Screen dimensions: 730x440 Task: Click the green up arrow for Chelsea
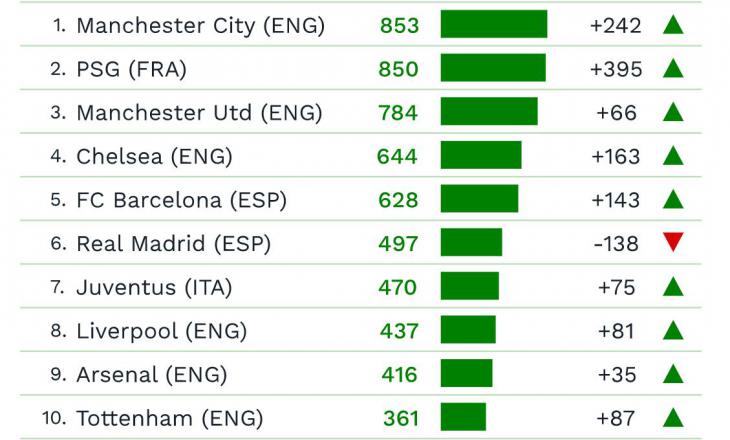(673, 156)
